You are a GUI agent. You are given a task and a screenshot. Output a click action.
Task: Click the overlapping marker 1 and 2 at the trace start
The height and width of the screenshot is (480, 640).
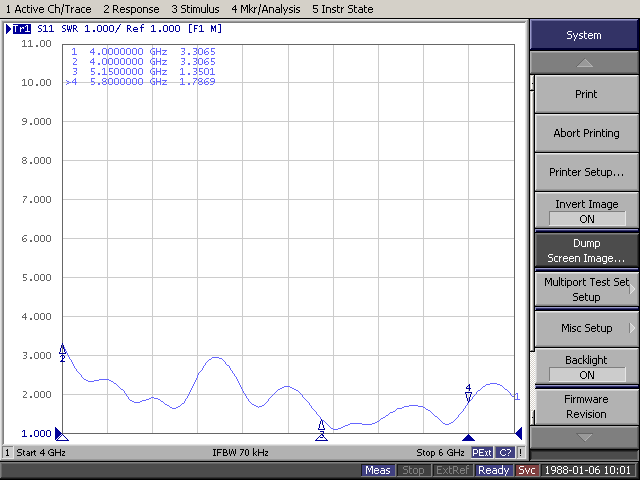point(63,351)
